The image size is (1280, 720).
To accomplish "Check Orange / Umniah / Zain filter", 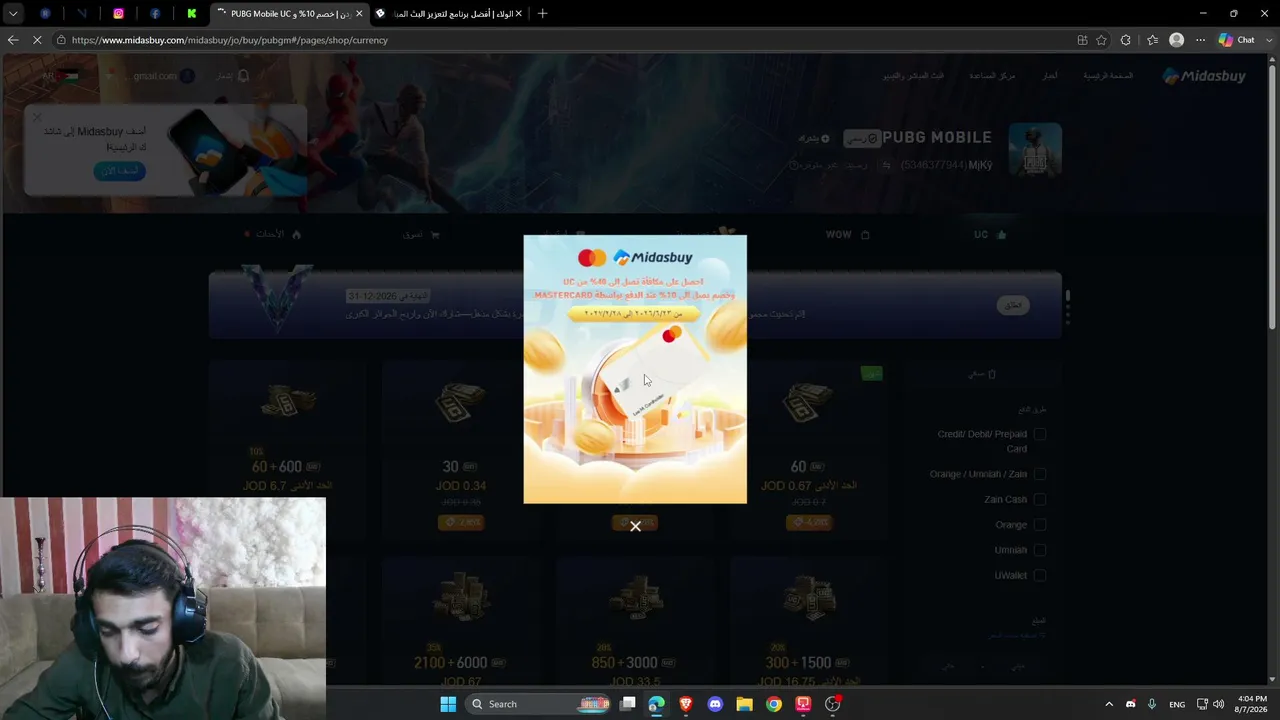I will pyautogui.click(x=1040, y=474).
